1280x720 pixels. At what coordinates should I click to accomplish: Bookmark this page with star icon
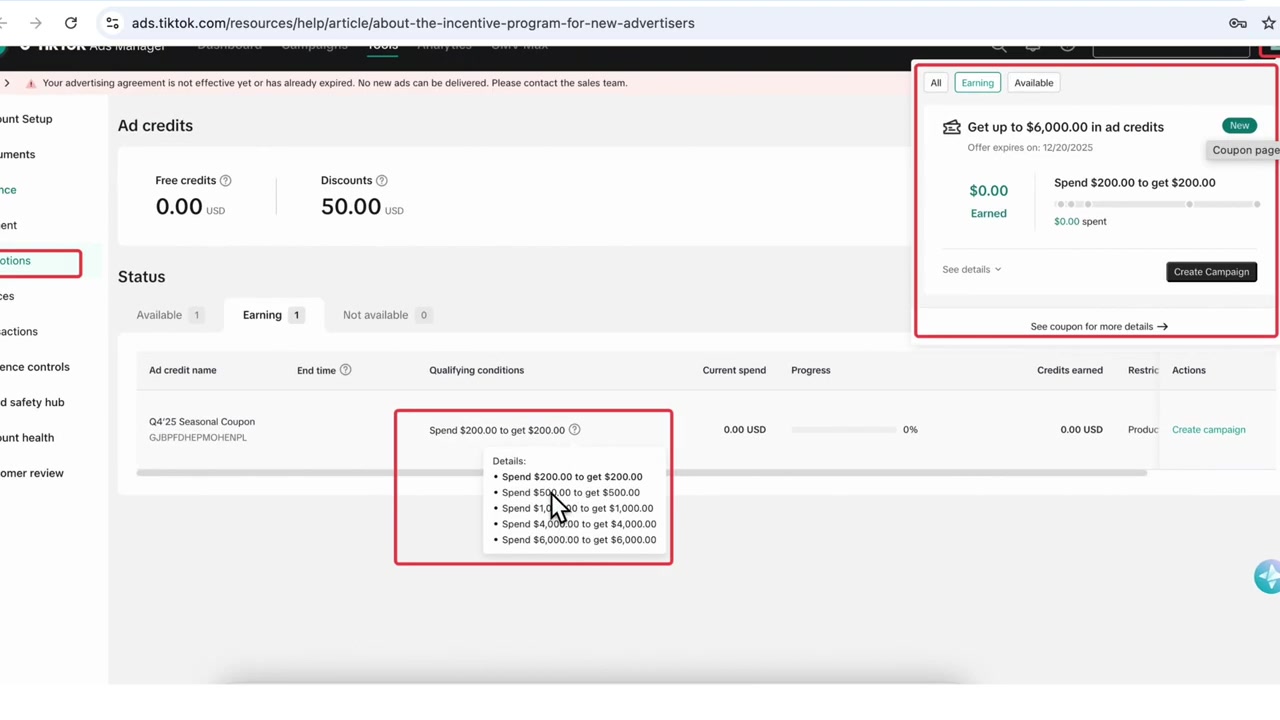[1269, 23]
